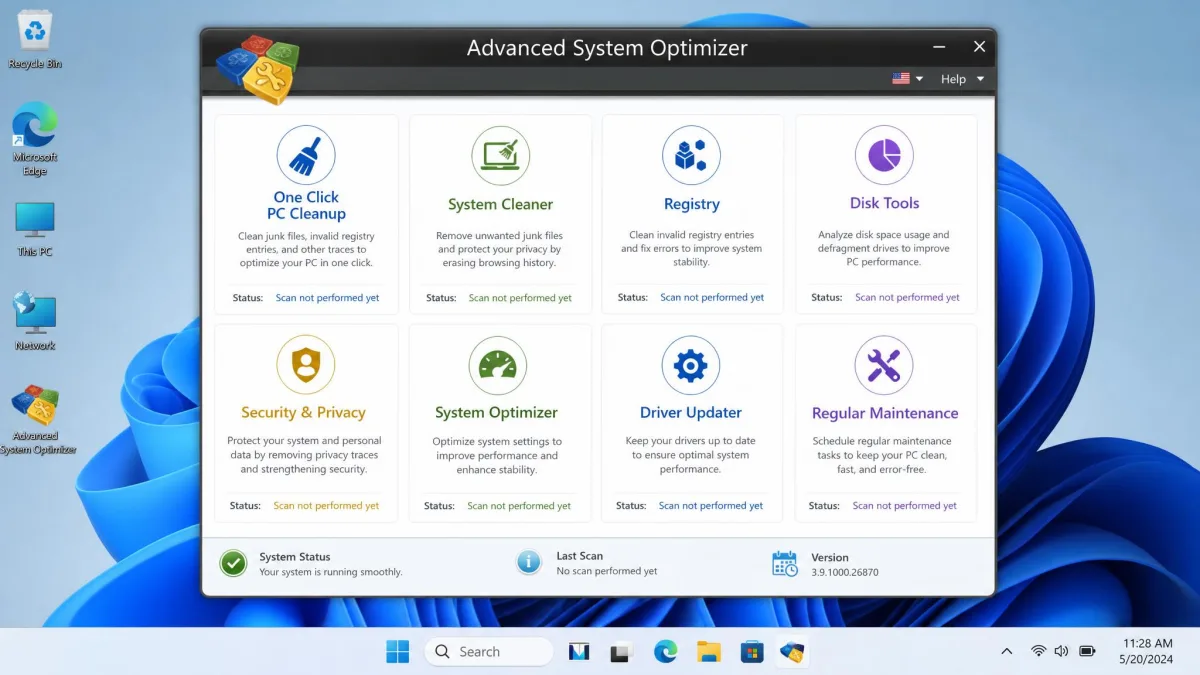
Task: Open the Regular Maintenance title link
Action: [x=885, y=413]
